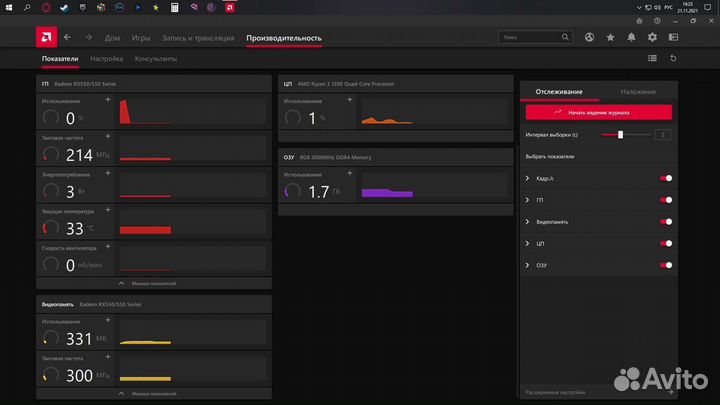This screenshot has height=405, width=720.
Task: Open the Windows action center icon
Action: pyautogui.click(x=708, y=7)
